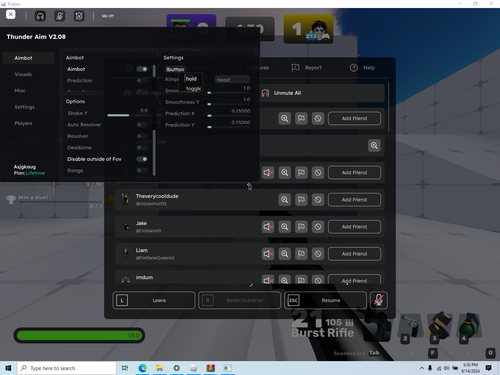Open the Visuals tab in Thunder Aim
Image resolution: width=500 pixels, height=375 pixels.
(23, 74)
